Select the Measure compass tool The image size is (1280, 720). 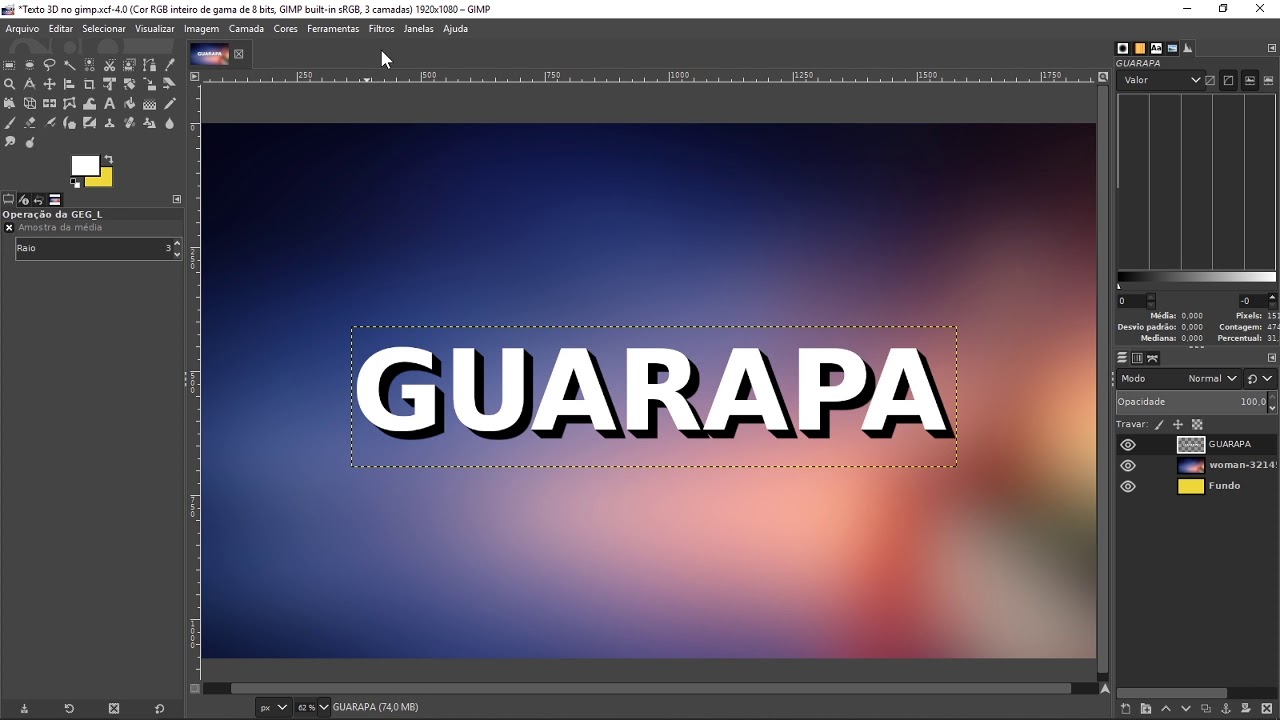click(29, 84)
